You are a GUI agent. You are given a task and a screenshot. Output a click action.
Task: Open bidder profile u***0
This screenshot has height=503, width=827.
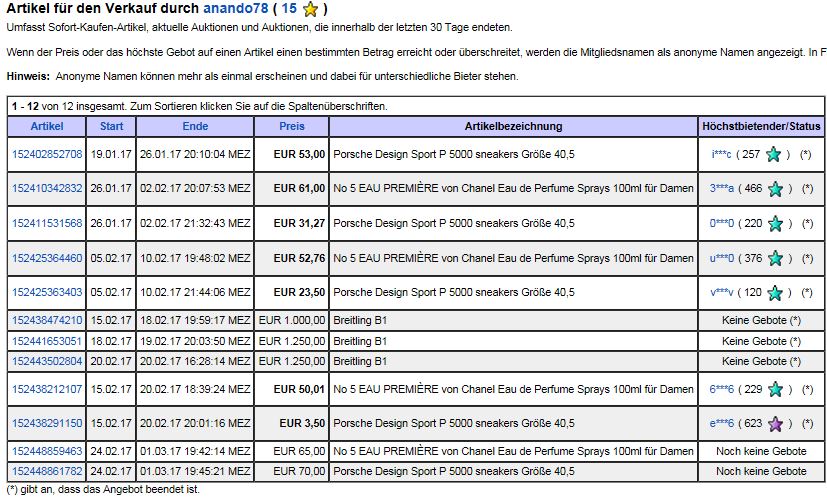pyautogui.click(x=722, y=258)
